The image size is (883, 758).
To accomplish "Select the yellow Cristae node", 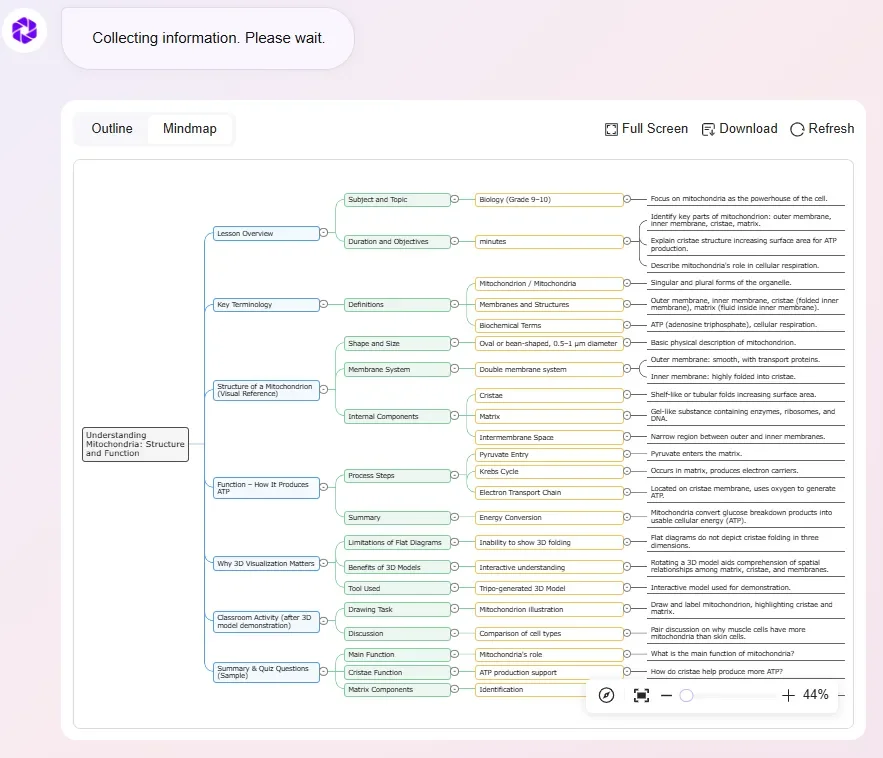I will [549, 395].
